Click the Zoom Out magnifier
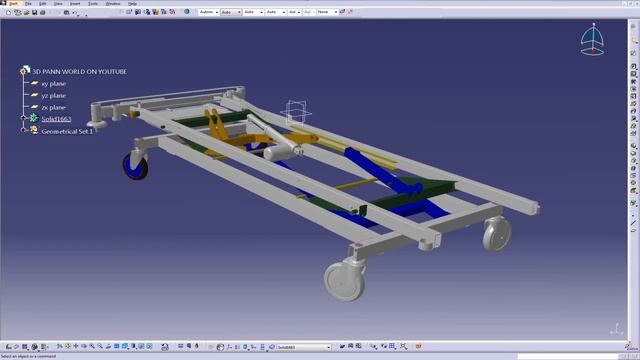 click(x=100, y=346)
